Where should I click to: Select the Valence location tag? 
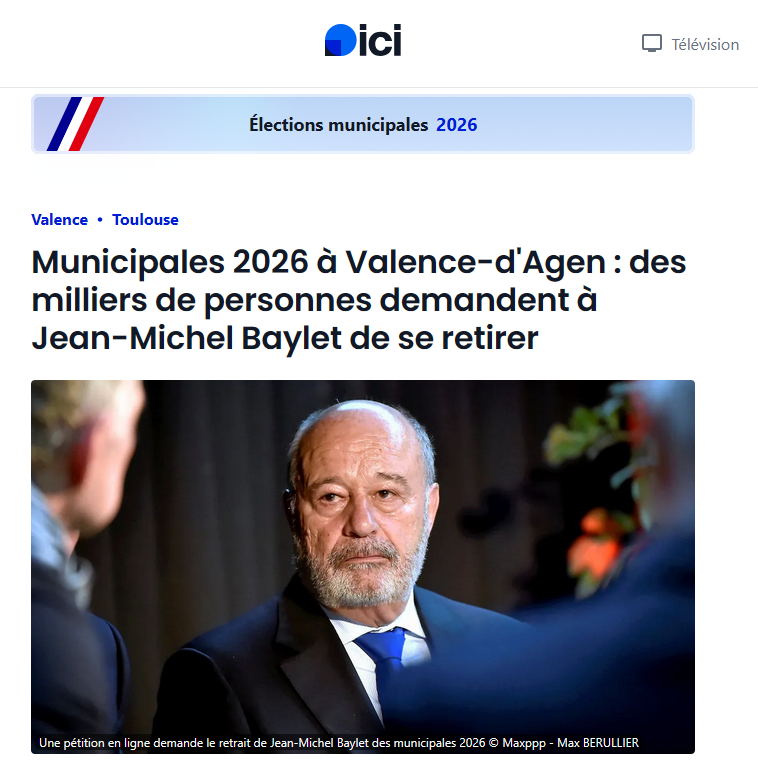coord(59,220)
